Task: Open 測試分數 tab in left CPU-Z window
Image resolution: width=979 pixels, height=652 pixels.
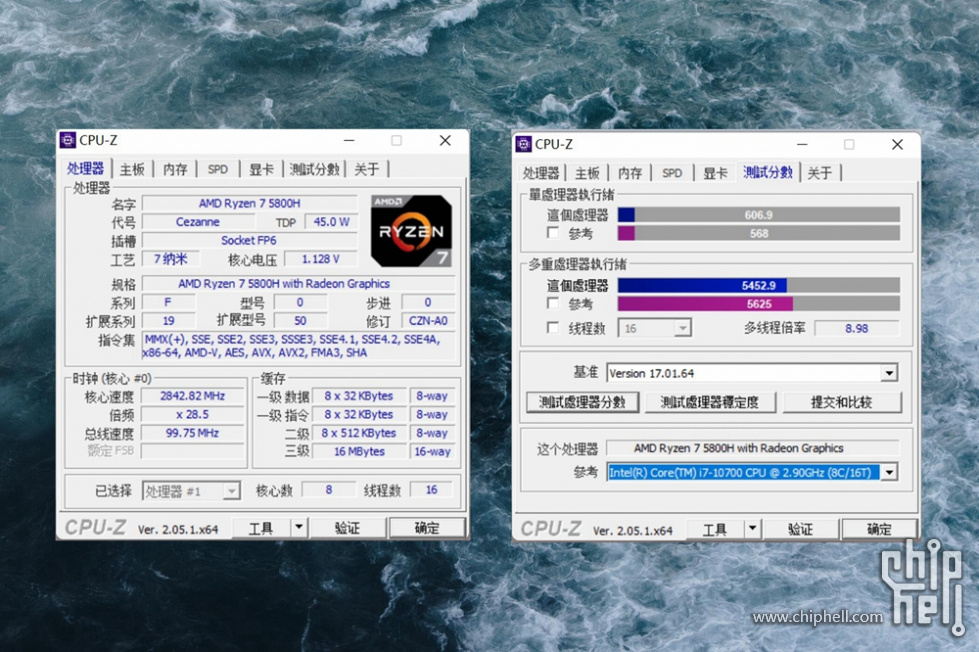Action: pyautogui.click(x=314, y=169)
